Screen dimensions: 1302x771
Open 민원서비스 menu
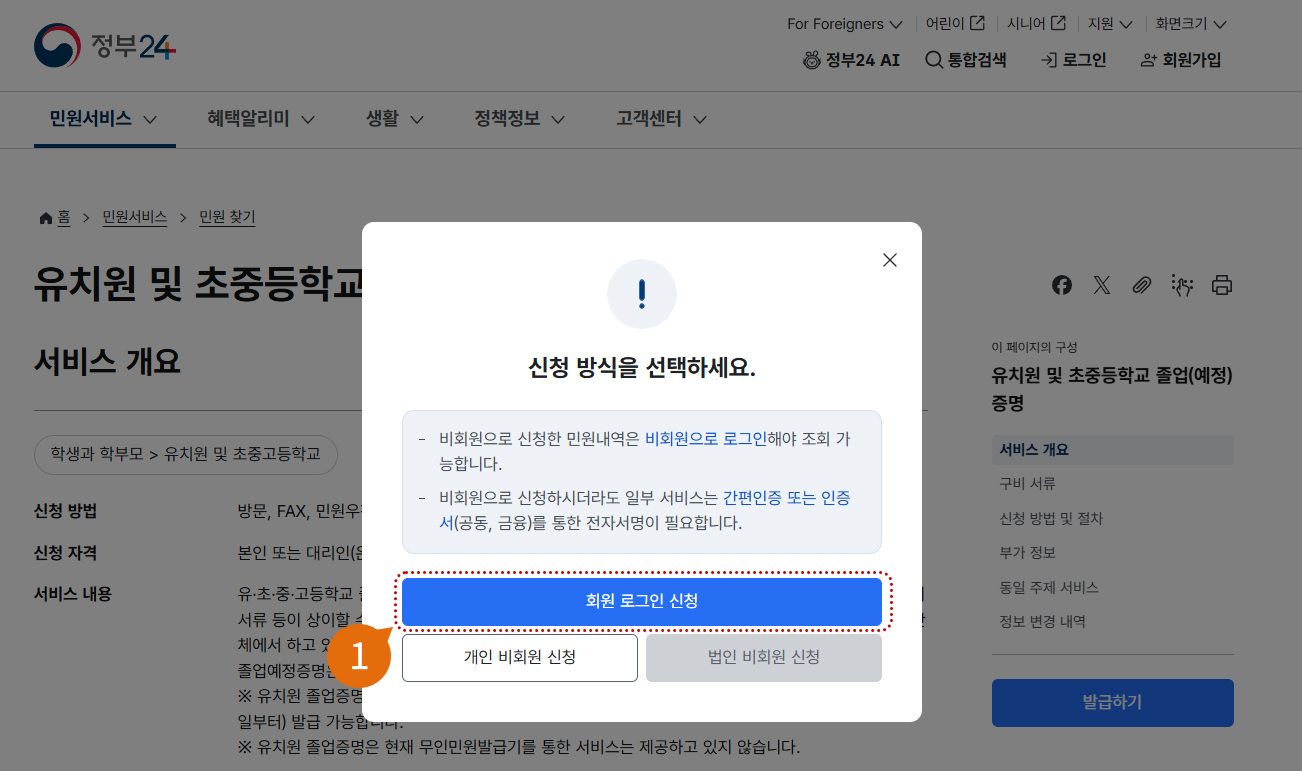[x=104, y=119]
